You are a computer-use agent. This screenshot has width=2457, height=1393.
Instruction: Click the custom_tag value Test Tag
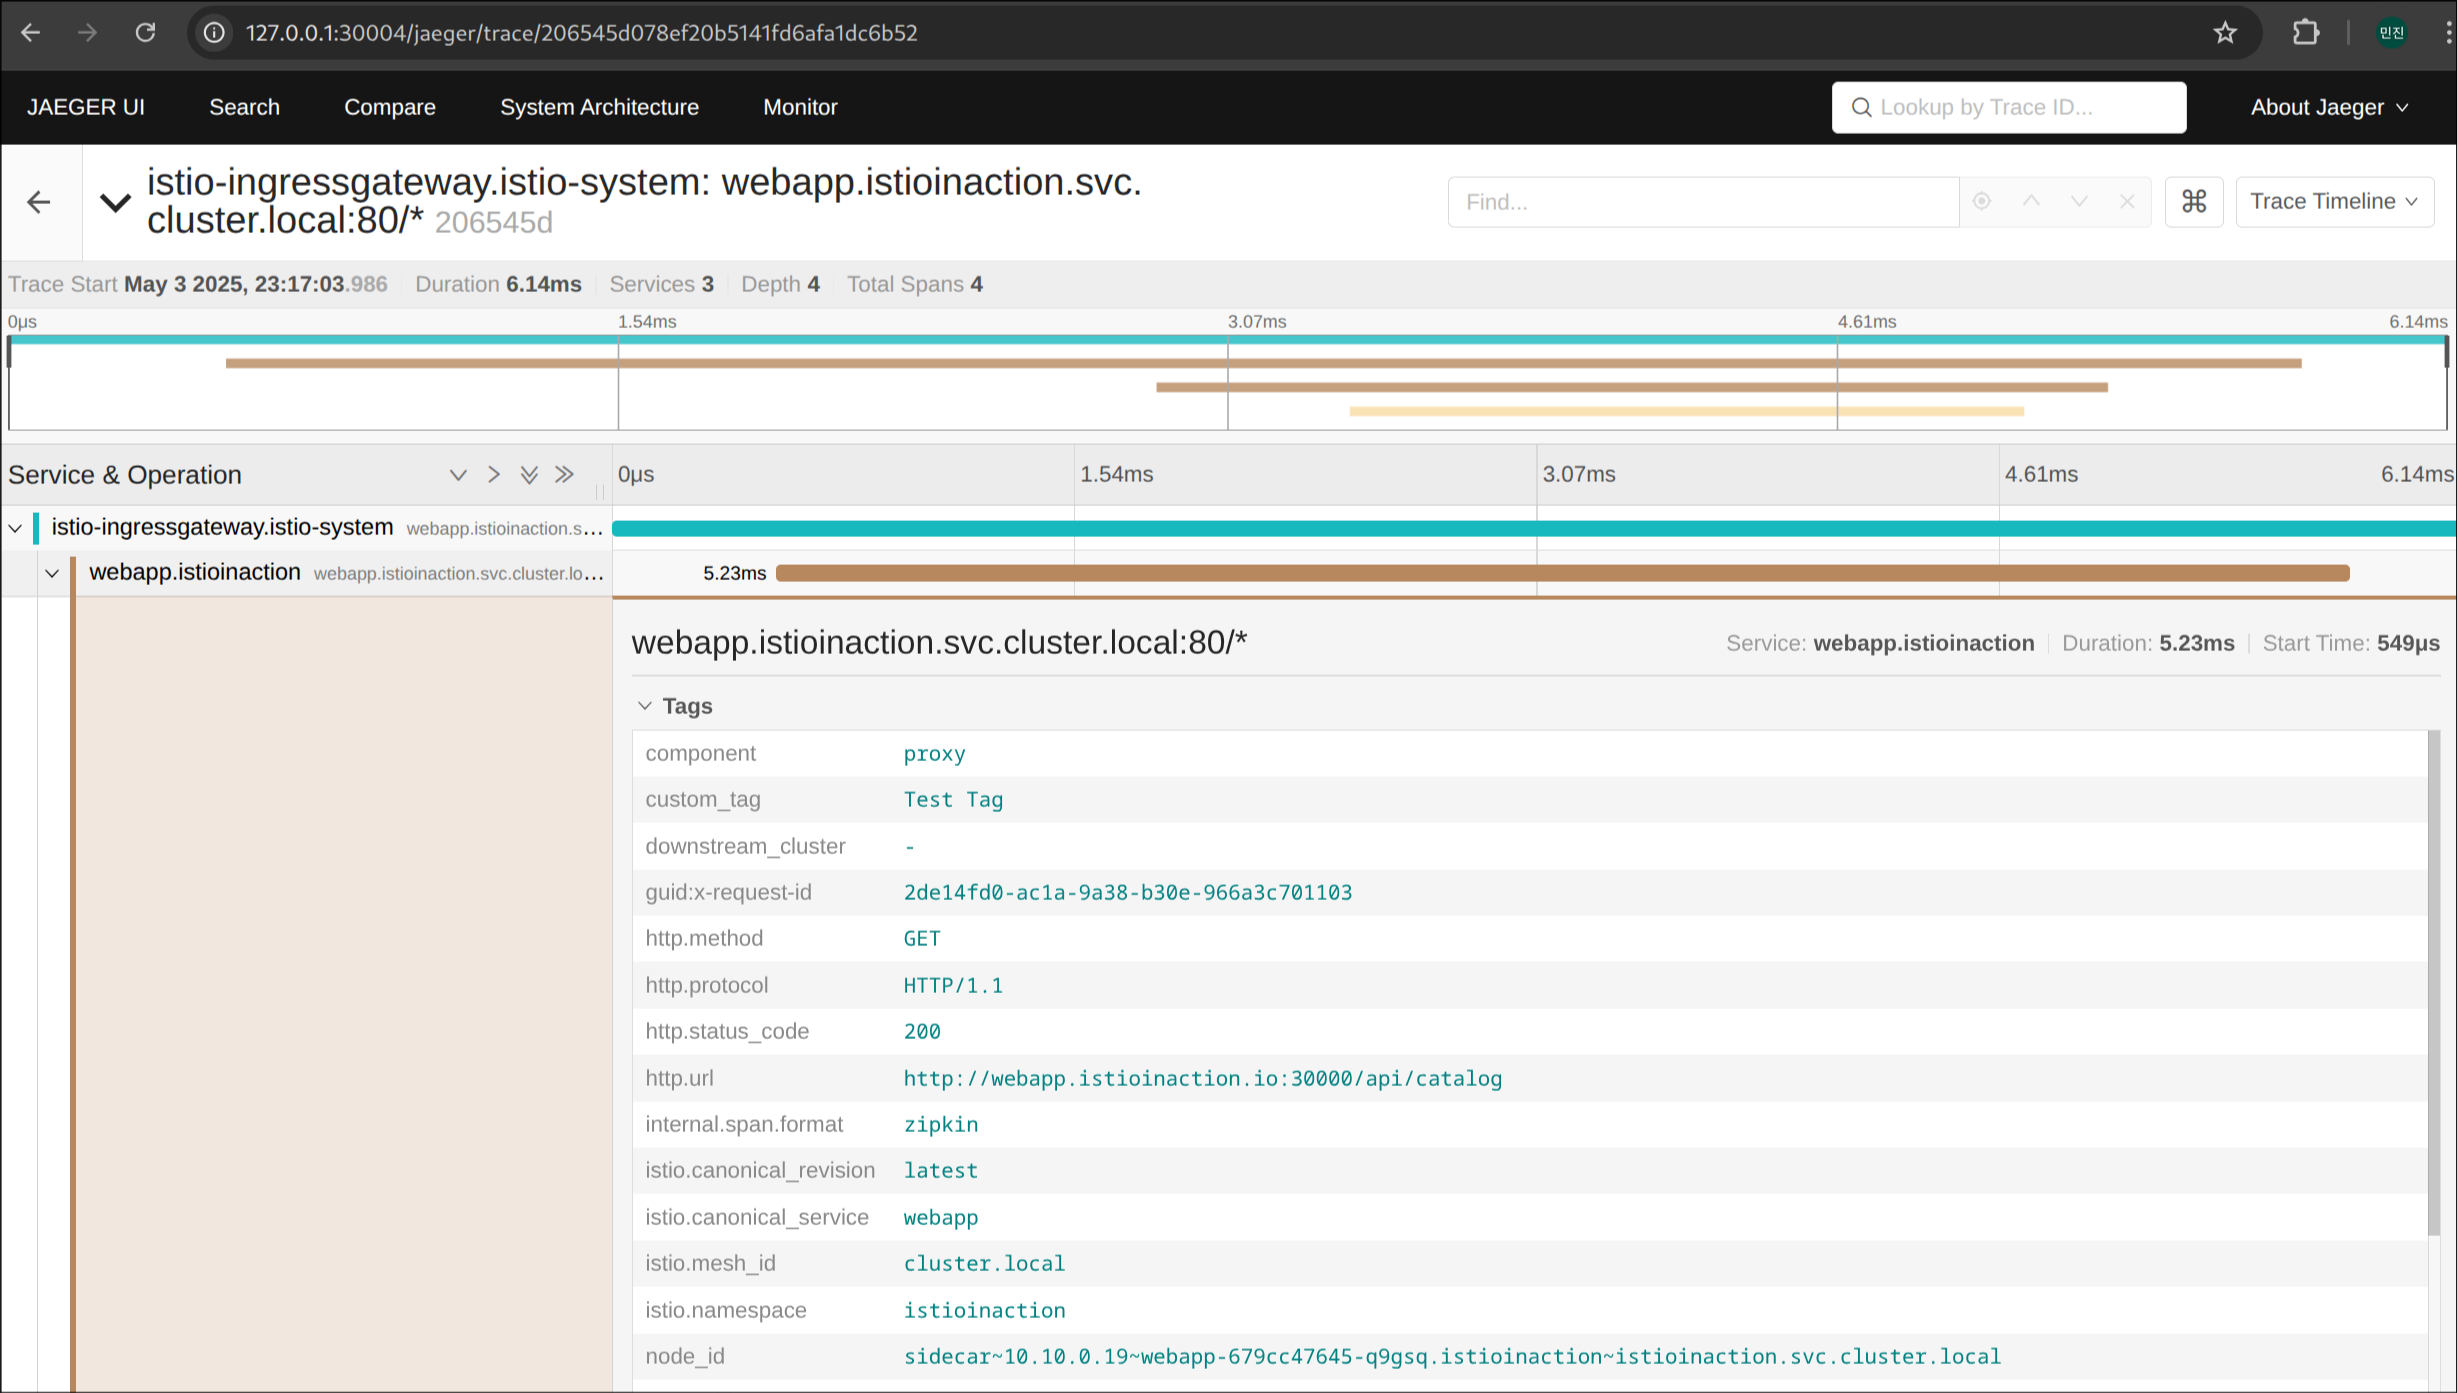pos(953,800)
